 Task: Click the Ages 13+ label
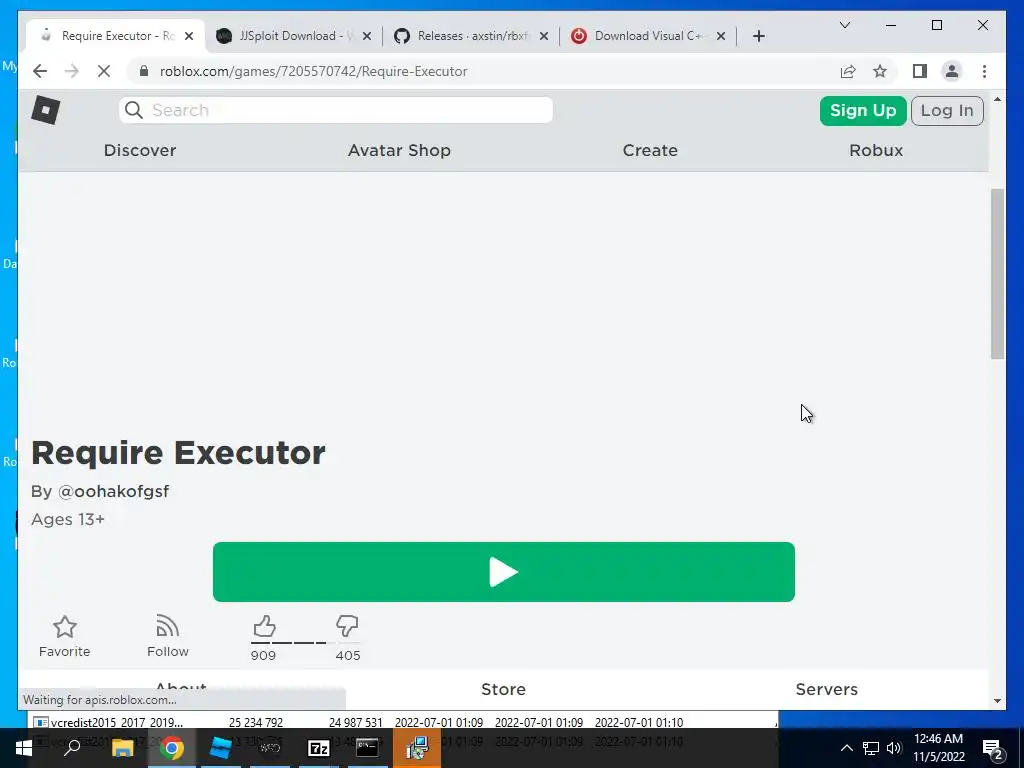[x=68, y=519]
